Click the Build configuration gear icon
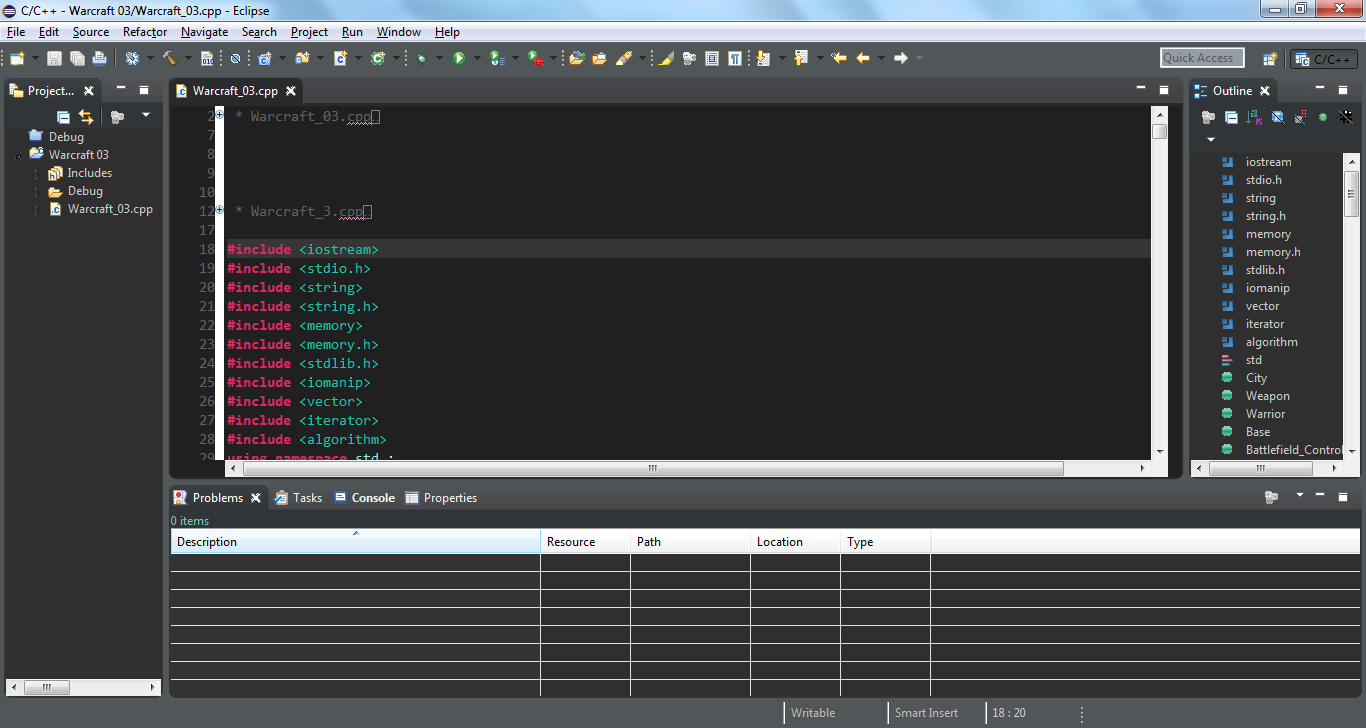Viewport: 1366px width, 728px height. (132, 58)
